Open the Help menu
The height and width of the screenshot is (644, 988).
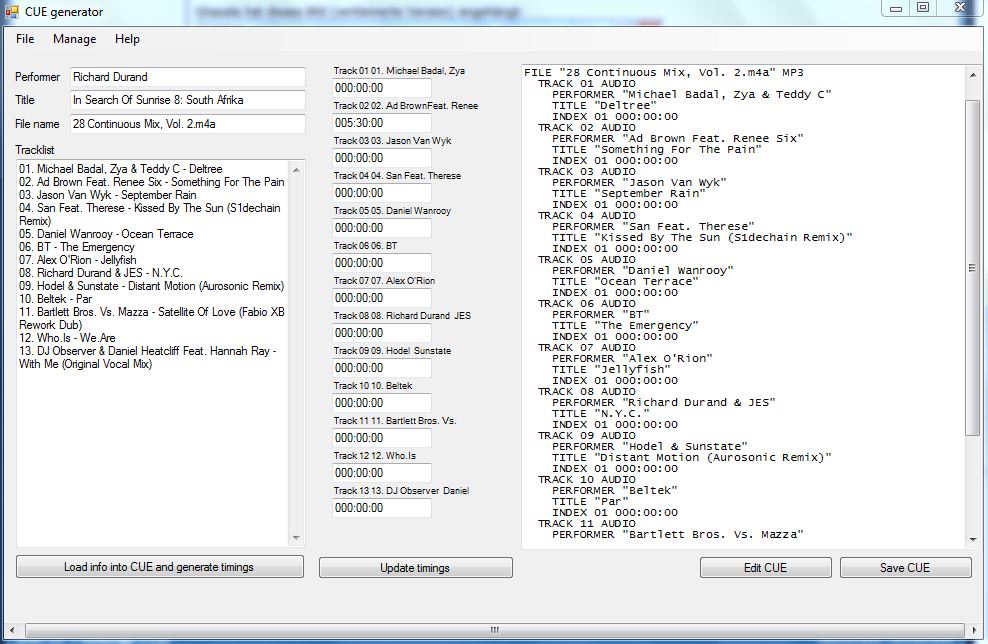127,39
